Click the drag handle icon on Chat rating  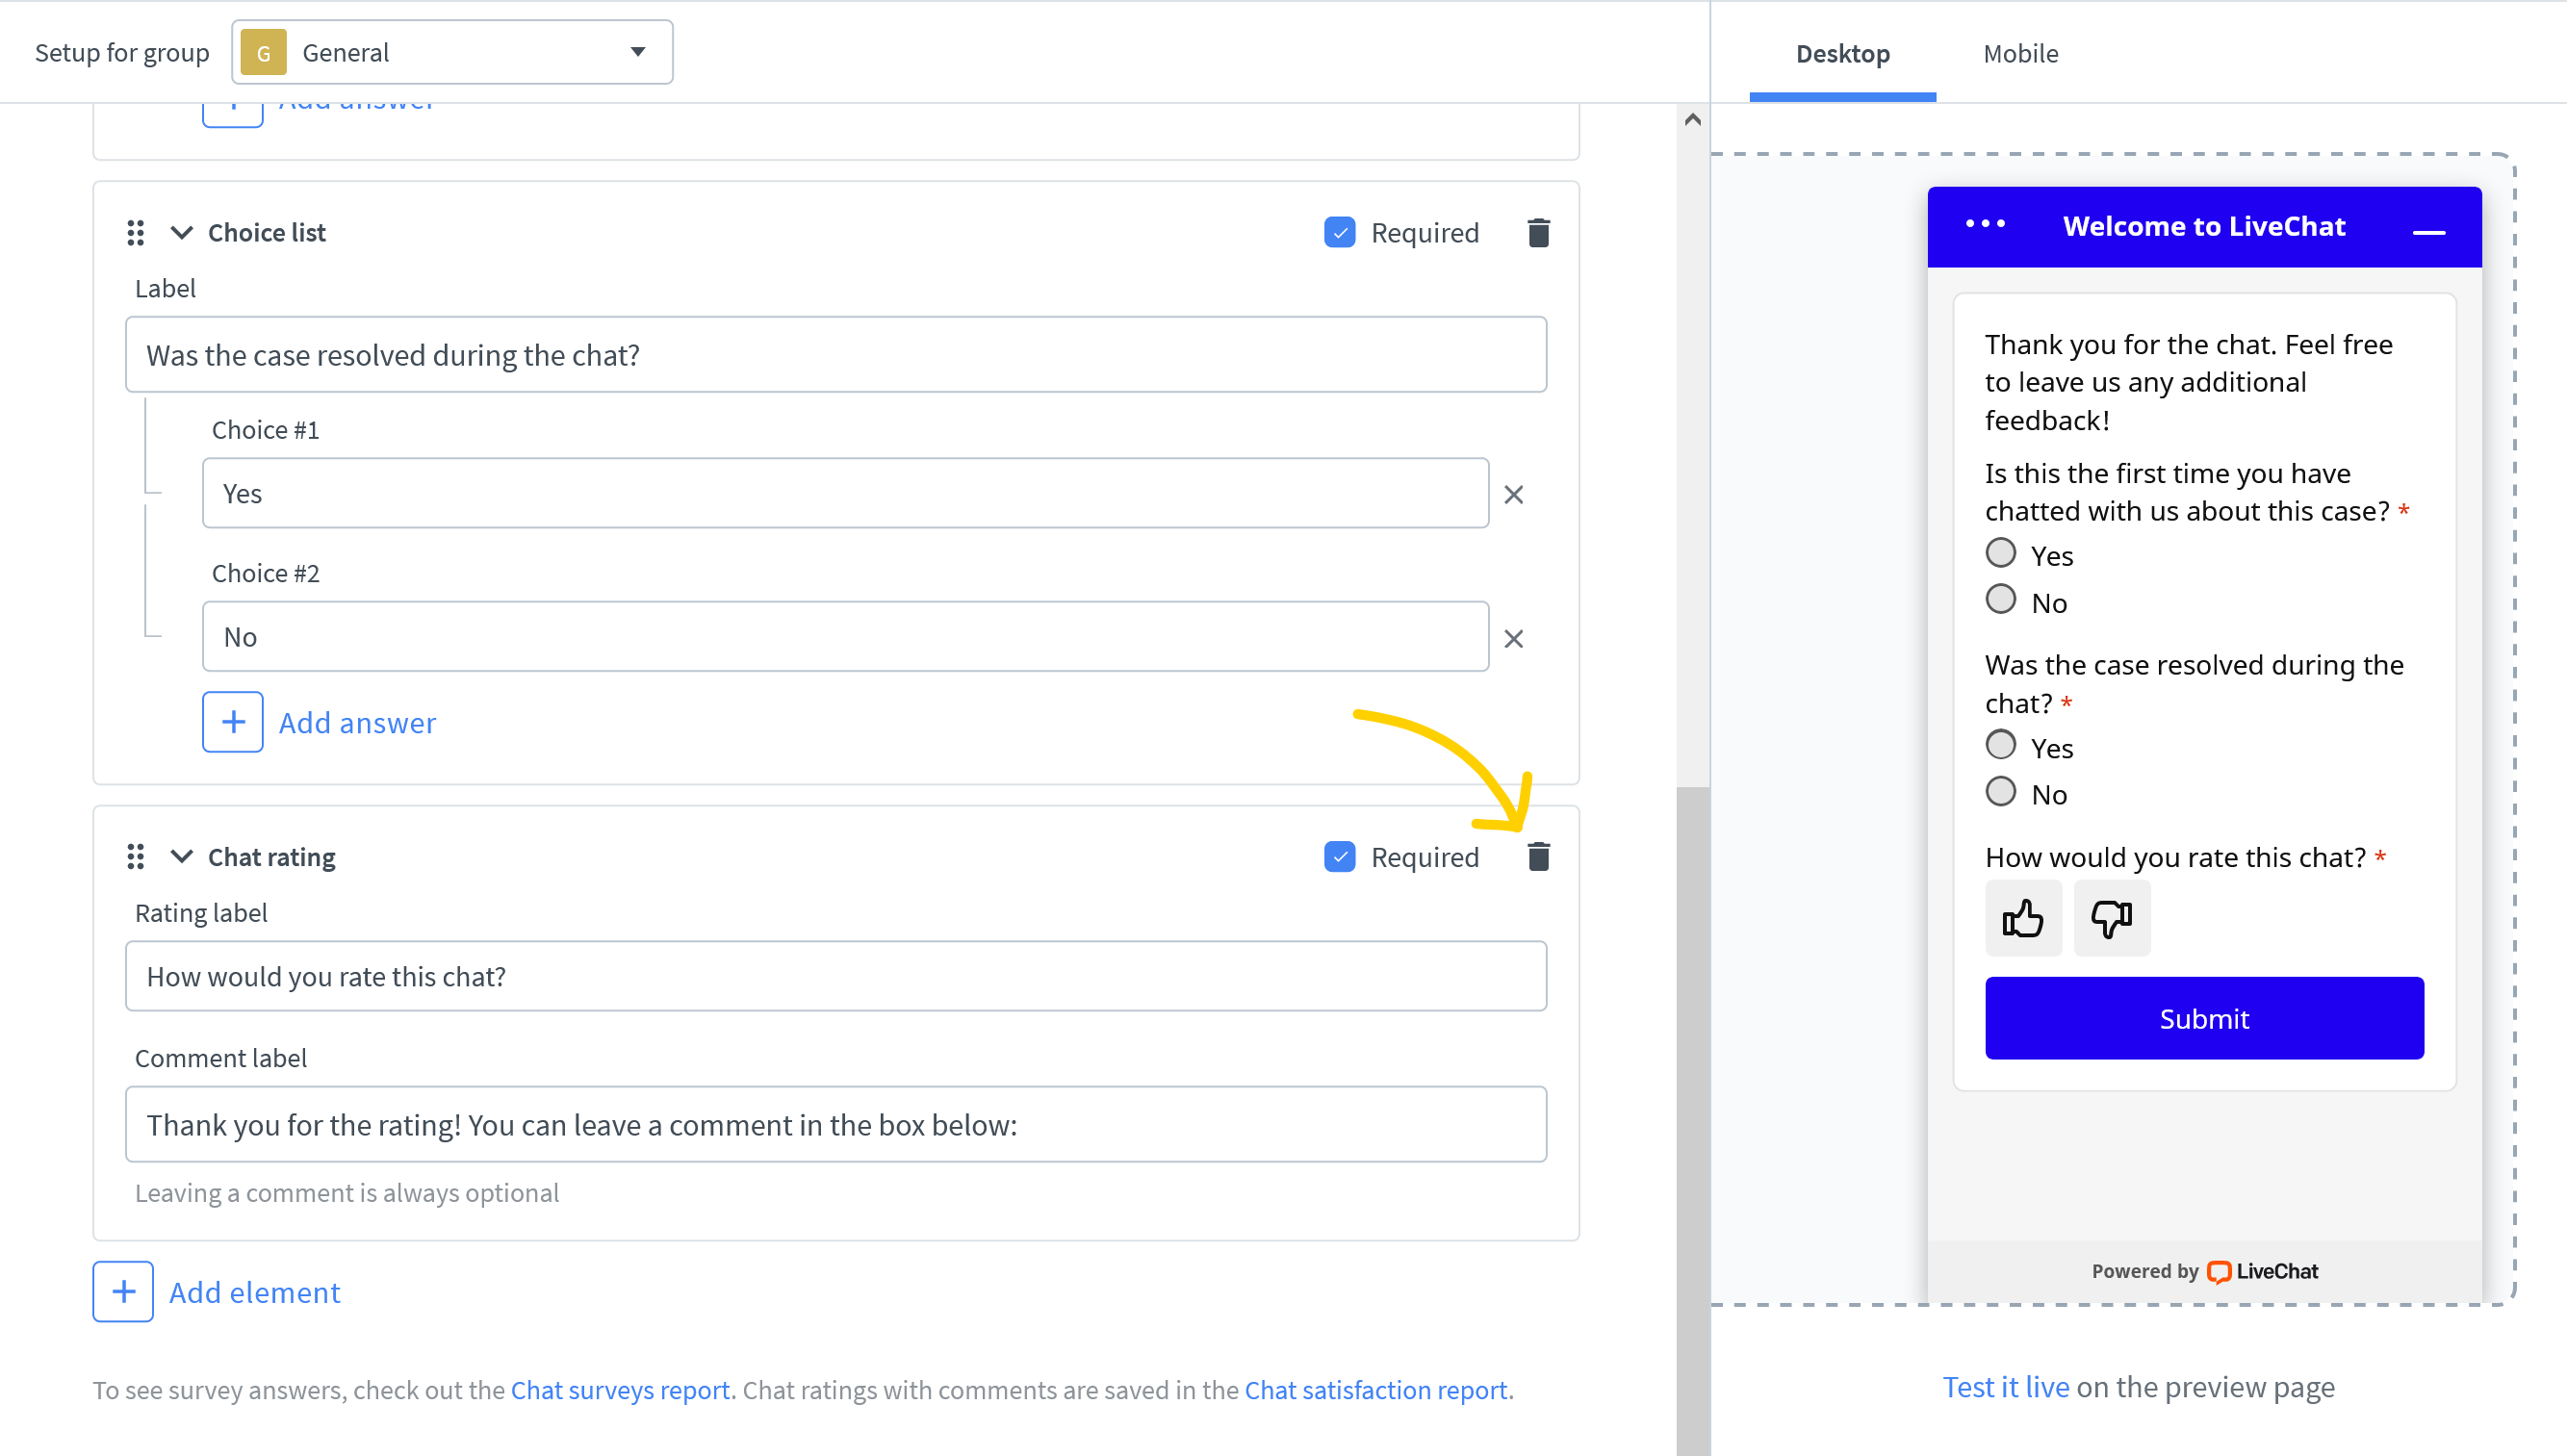[138, 856]
